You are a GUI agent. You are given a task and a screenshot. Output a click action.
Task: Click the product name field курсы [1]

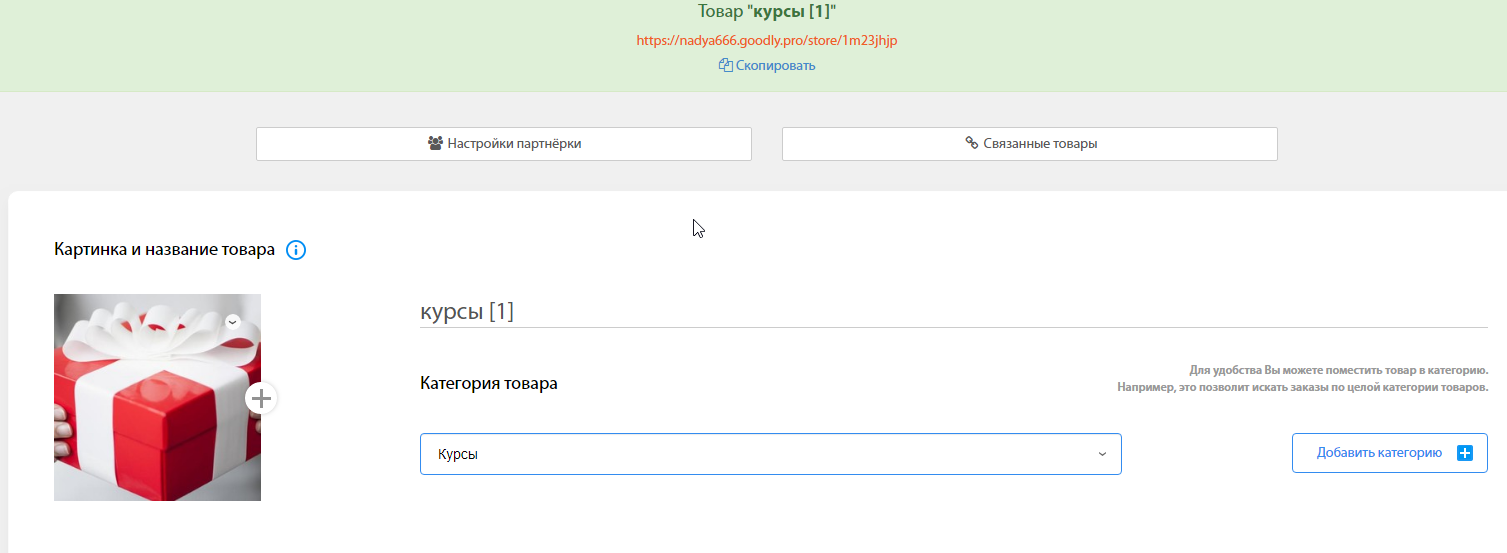(954, 312)
